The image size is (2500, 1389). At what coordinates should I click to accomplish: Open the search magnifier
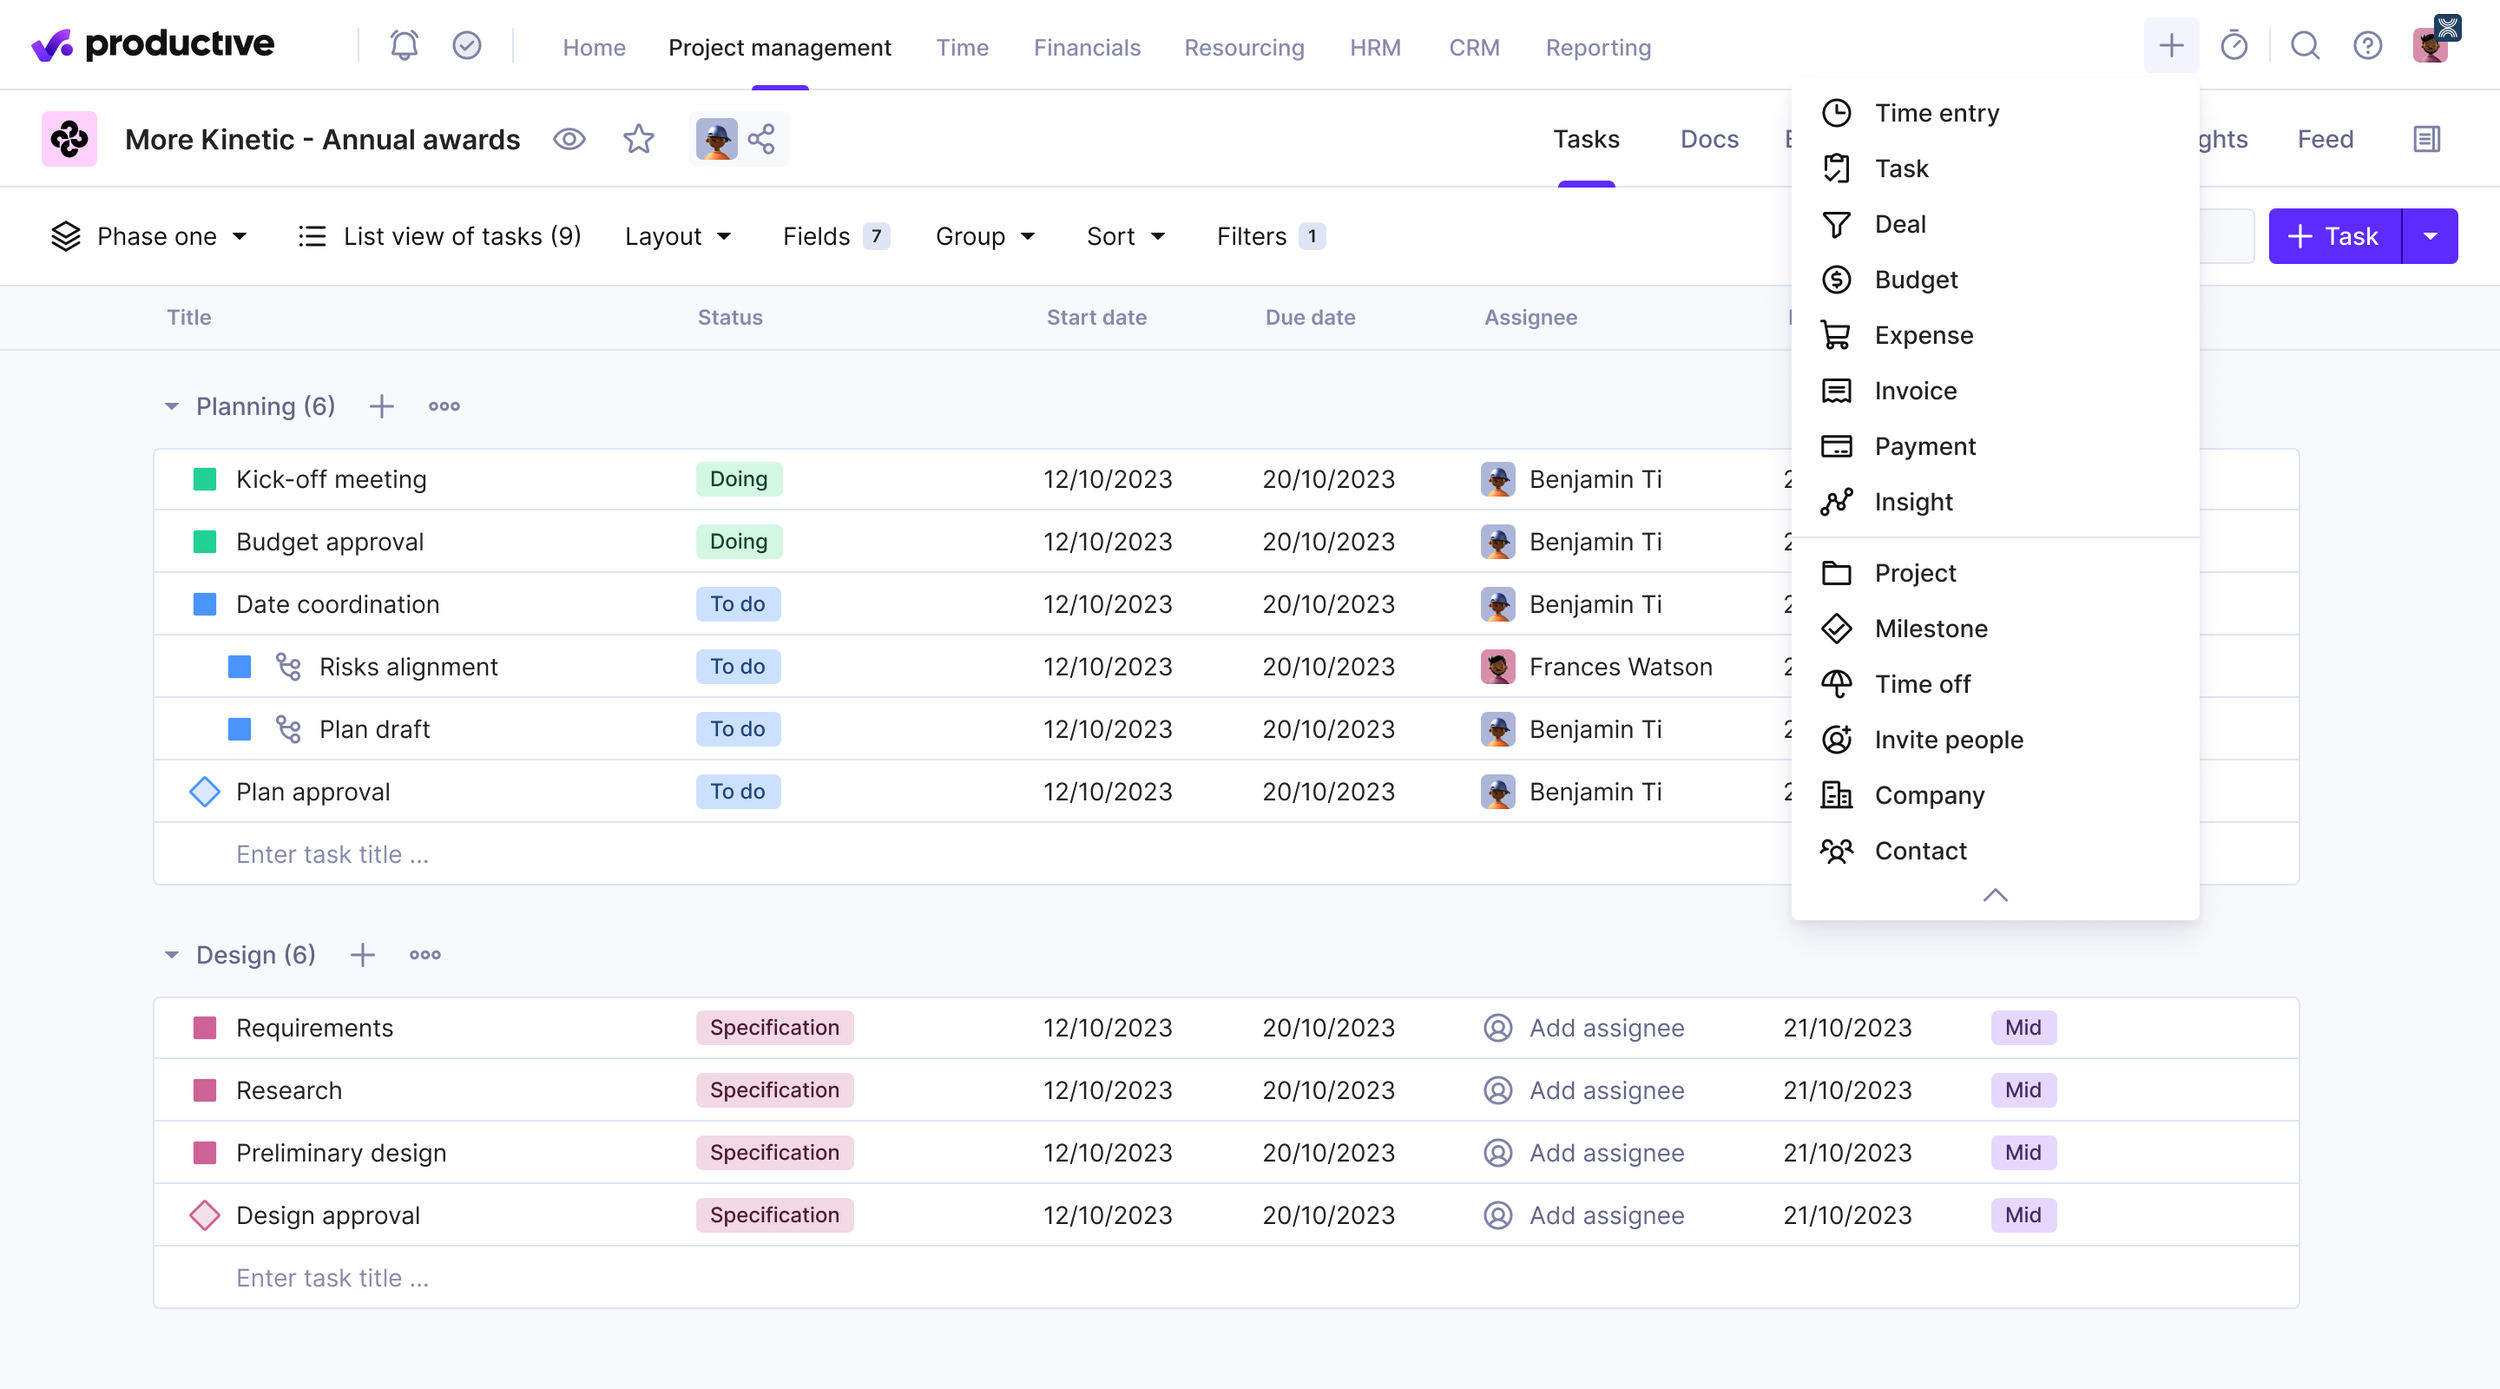pos(2305,46)
